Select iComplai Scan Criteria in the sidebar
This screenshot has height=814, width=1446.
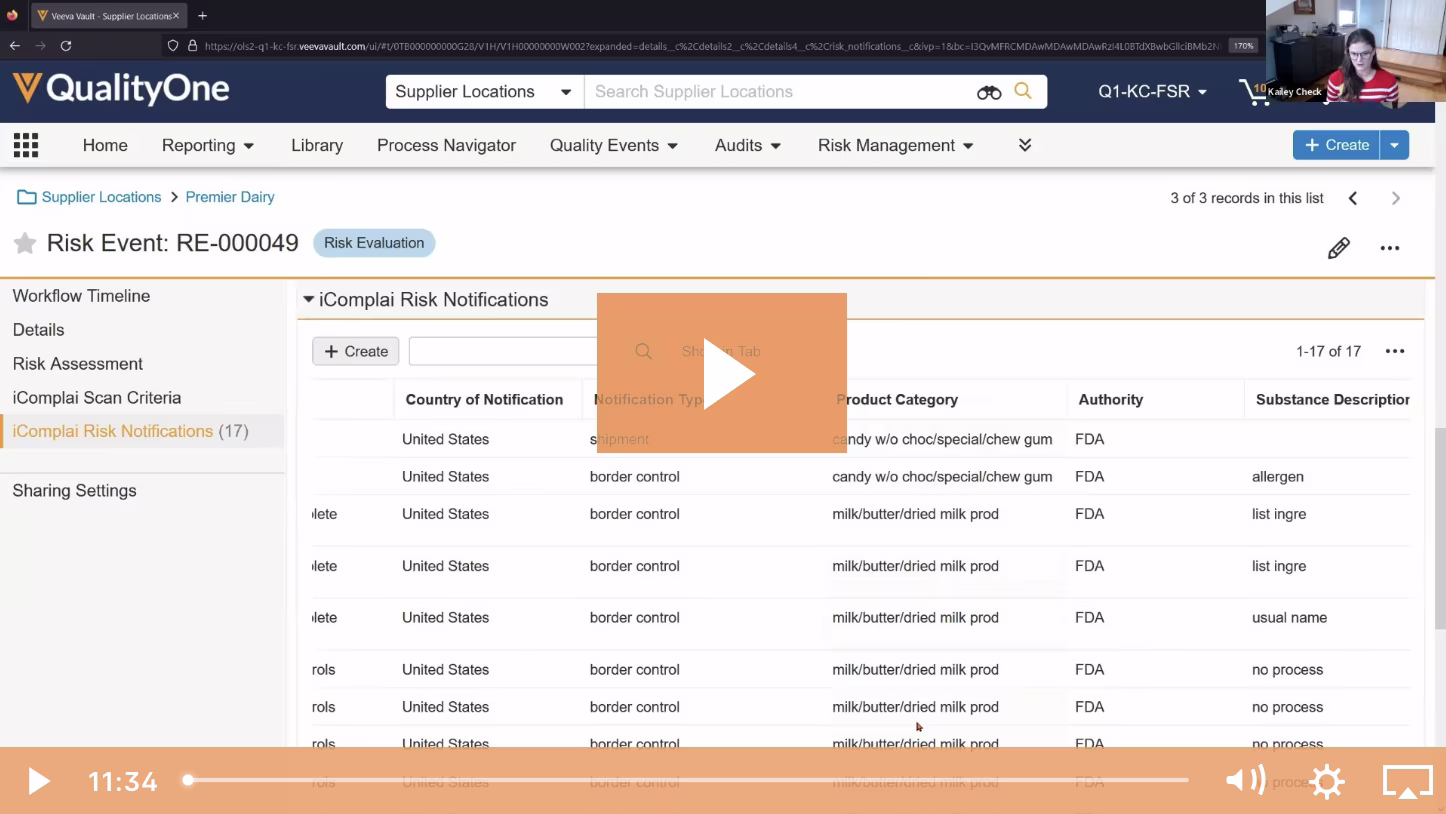(x=97, y=398)
